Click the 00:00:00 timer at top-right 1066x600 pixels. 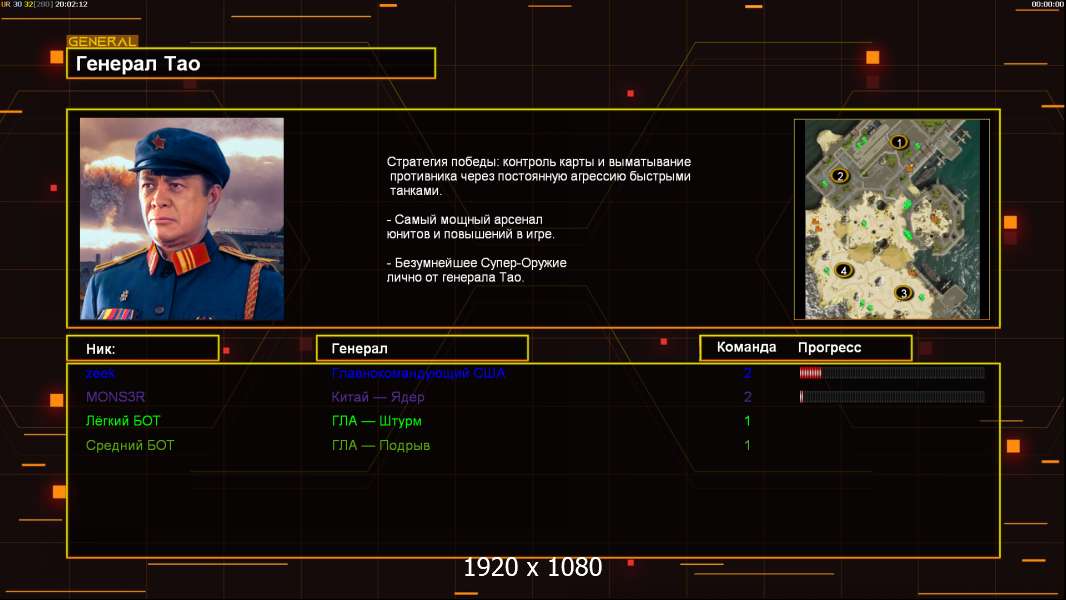[1048, 4]
